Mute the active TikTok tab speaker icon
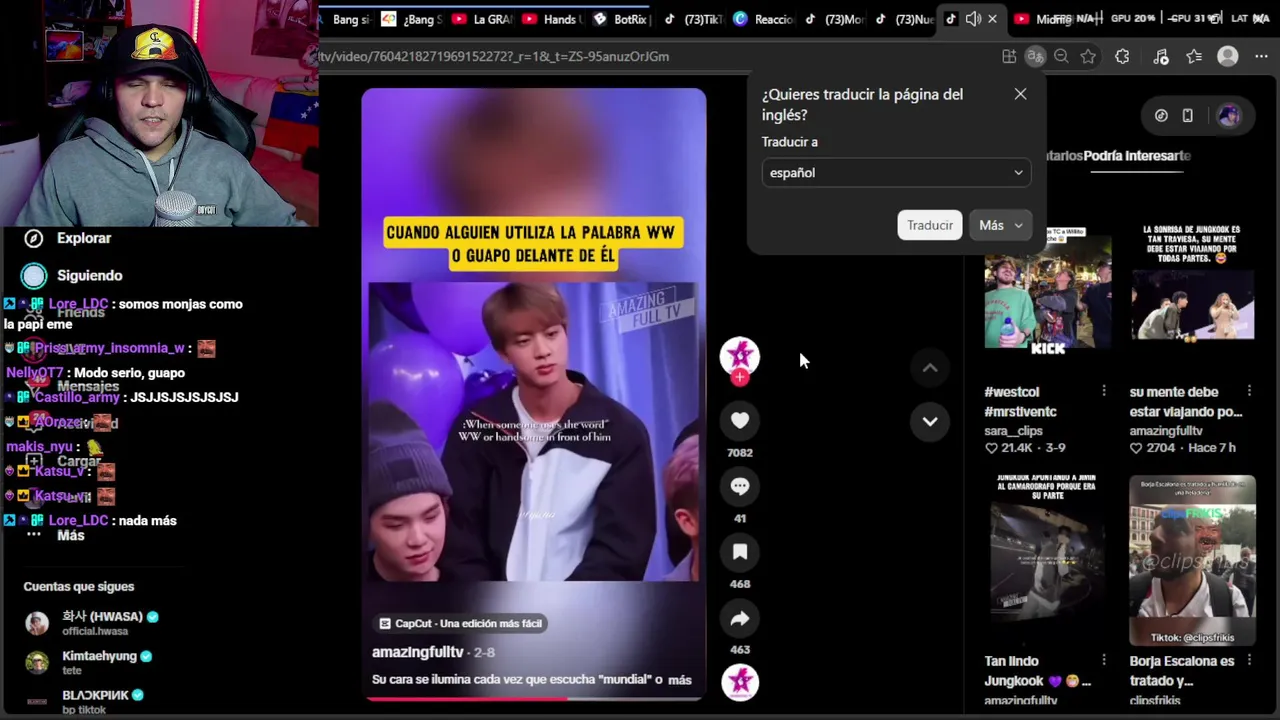 pos(973,19)
